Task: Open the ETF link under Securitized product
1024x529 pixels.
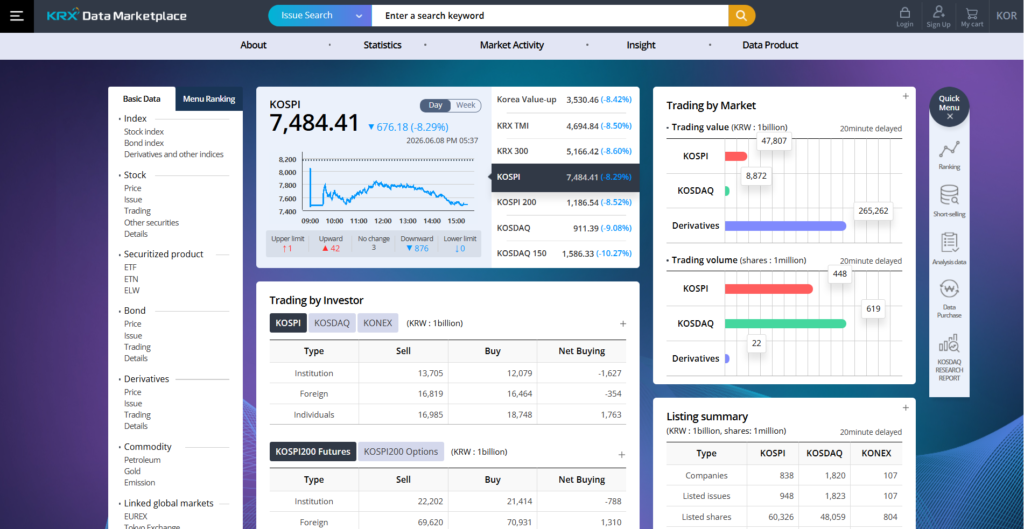Action: point(130,268)
